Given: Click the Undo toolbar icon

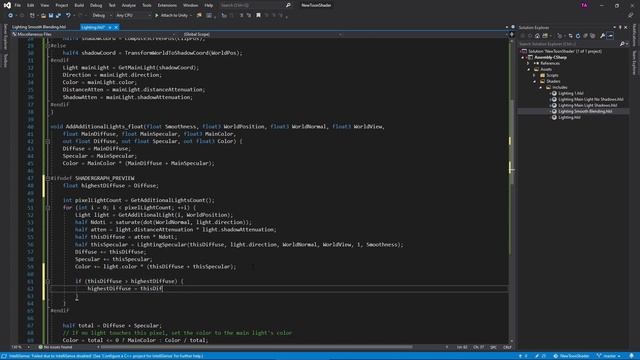Looking at the screenshot, I should tap(68, 16).
